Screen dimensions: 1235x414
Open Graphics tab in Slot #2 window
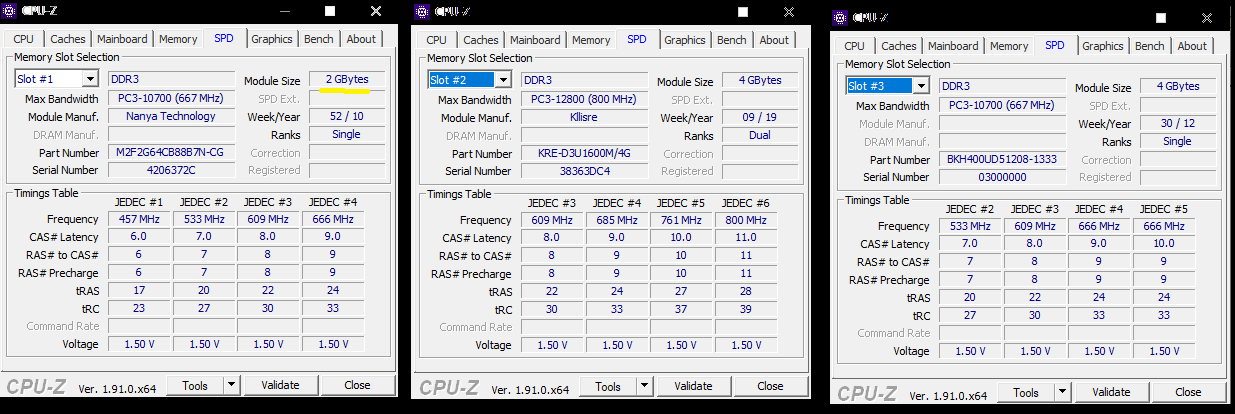[685, 40]
